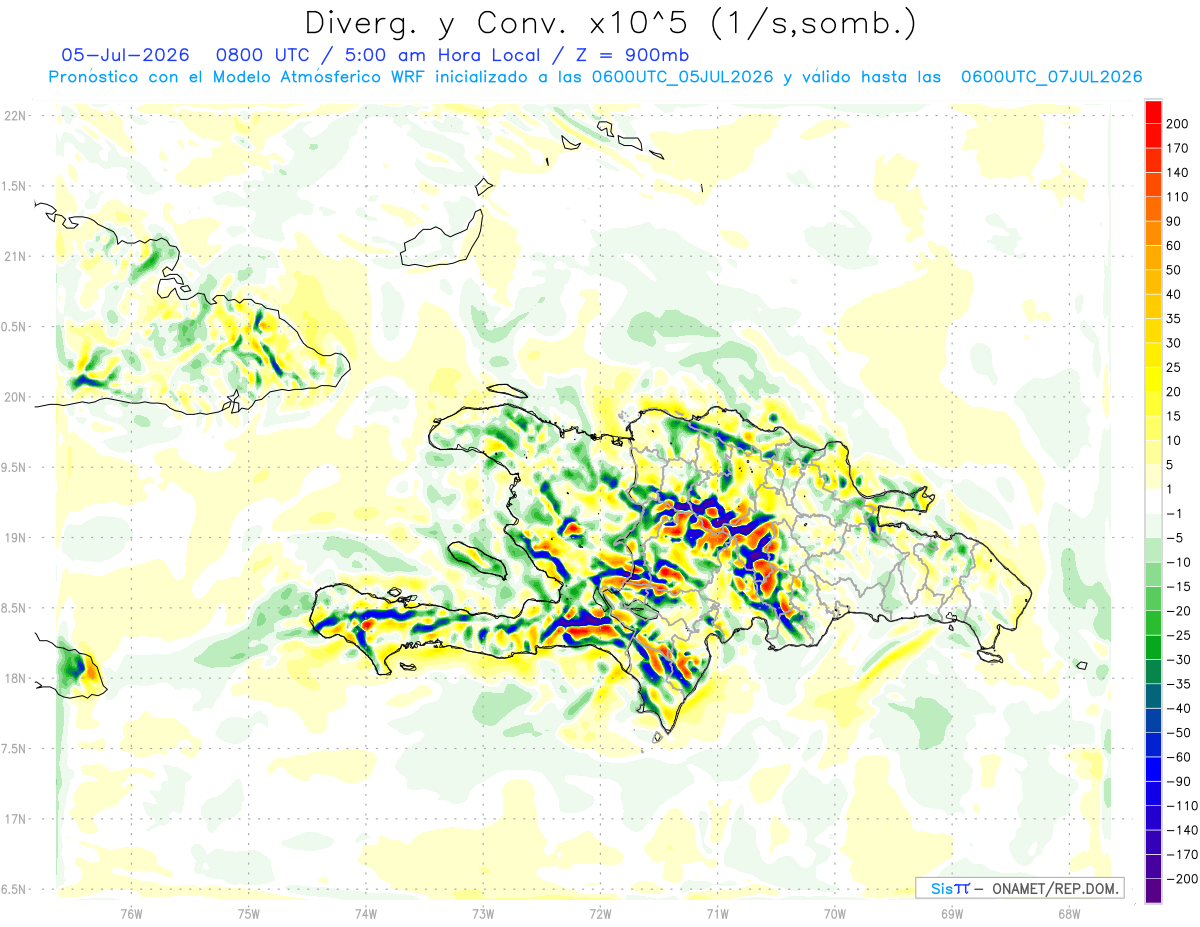Image resolution: width=1200 pixels, height=927 pixels.
Task: Click the '170' color scale value
Action: (x=1179, y=148)
